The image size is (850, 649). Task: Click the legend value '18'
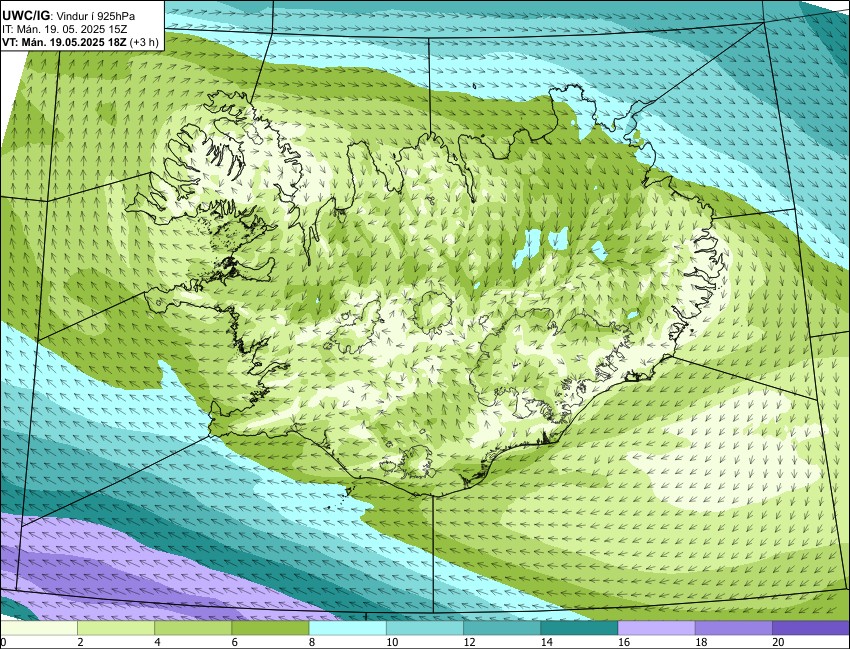click(701, 642)
